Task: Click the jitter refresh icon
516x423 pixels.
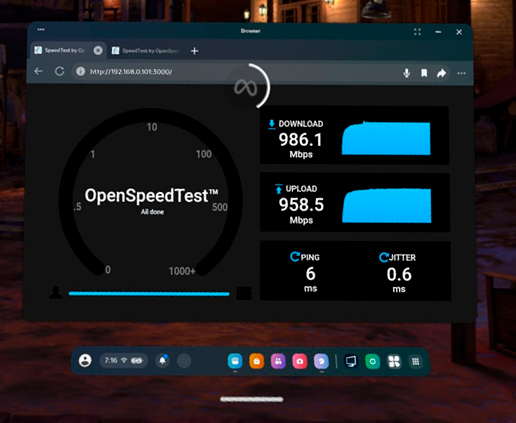Action: click(384, 257)
